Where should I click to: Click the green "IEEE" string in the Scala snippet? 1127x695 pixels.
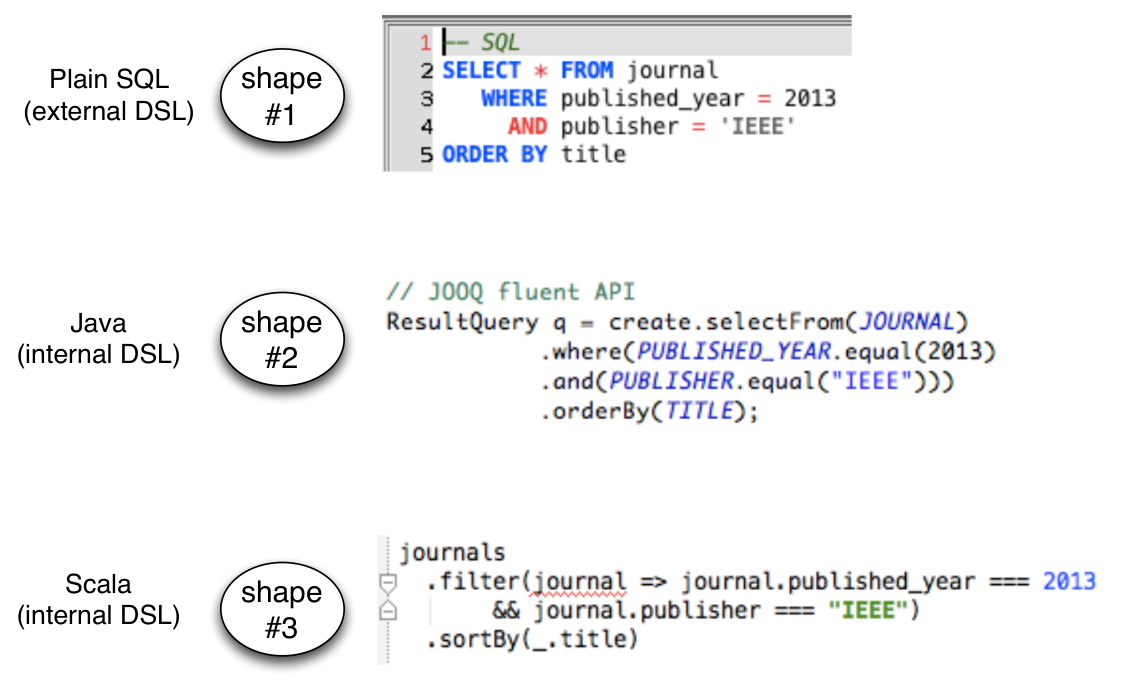[869, 610]
